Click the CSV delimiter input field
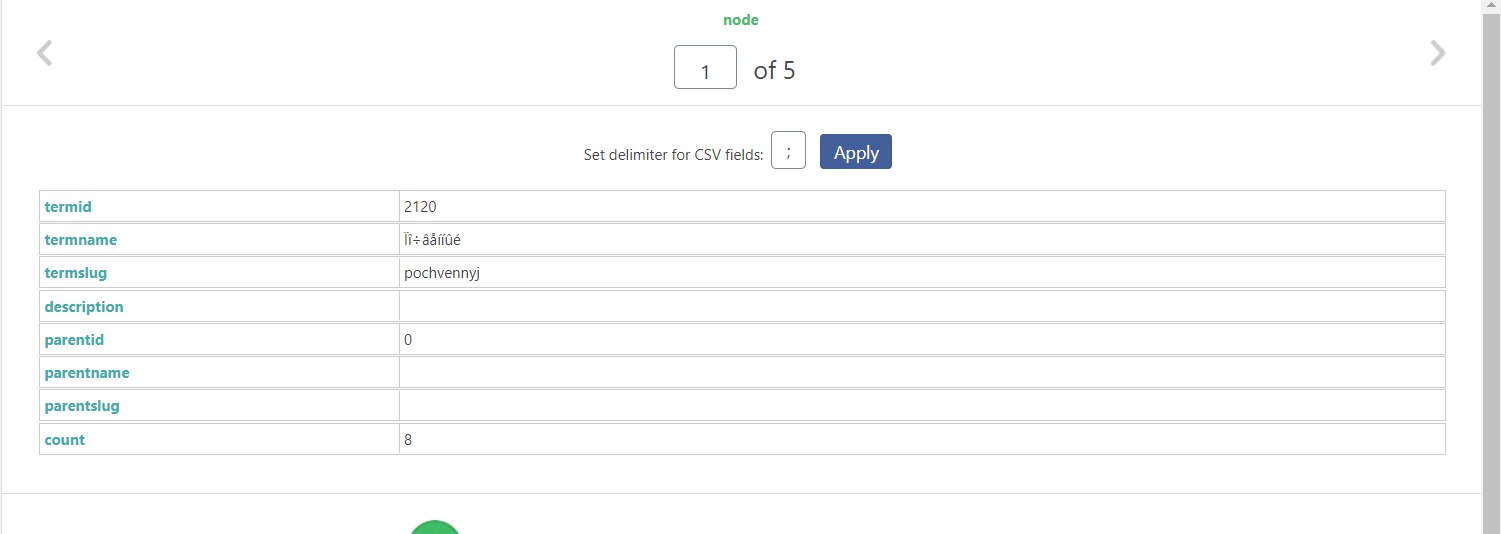Viewport: 1501px width, 534px height. click(x=788, y=151)
